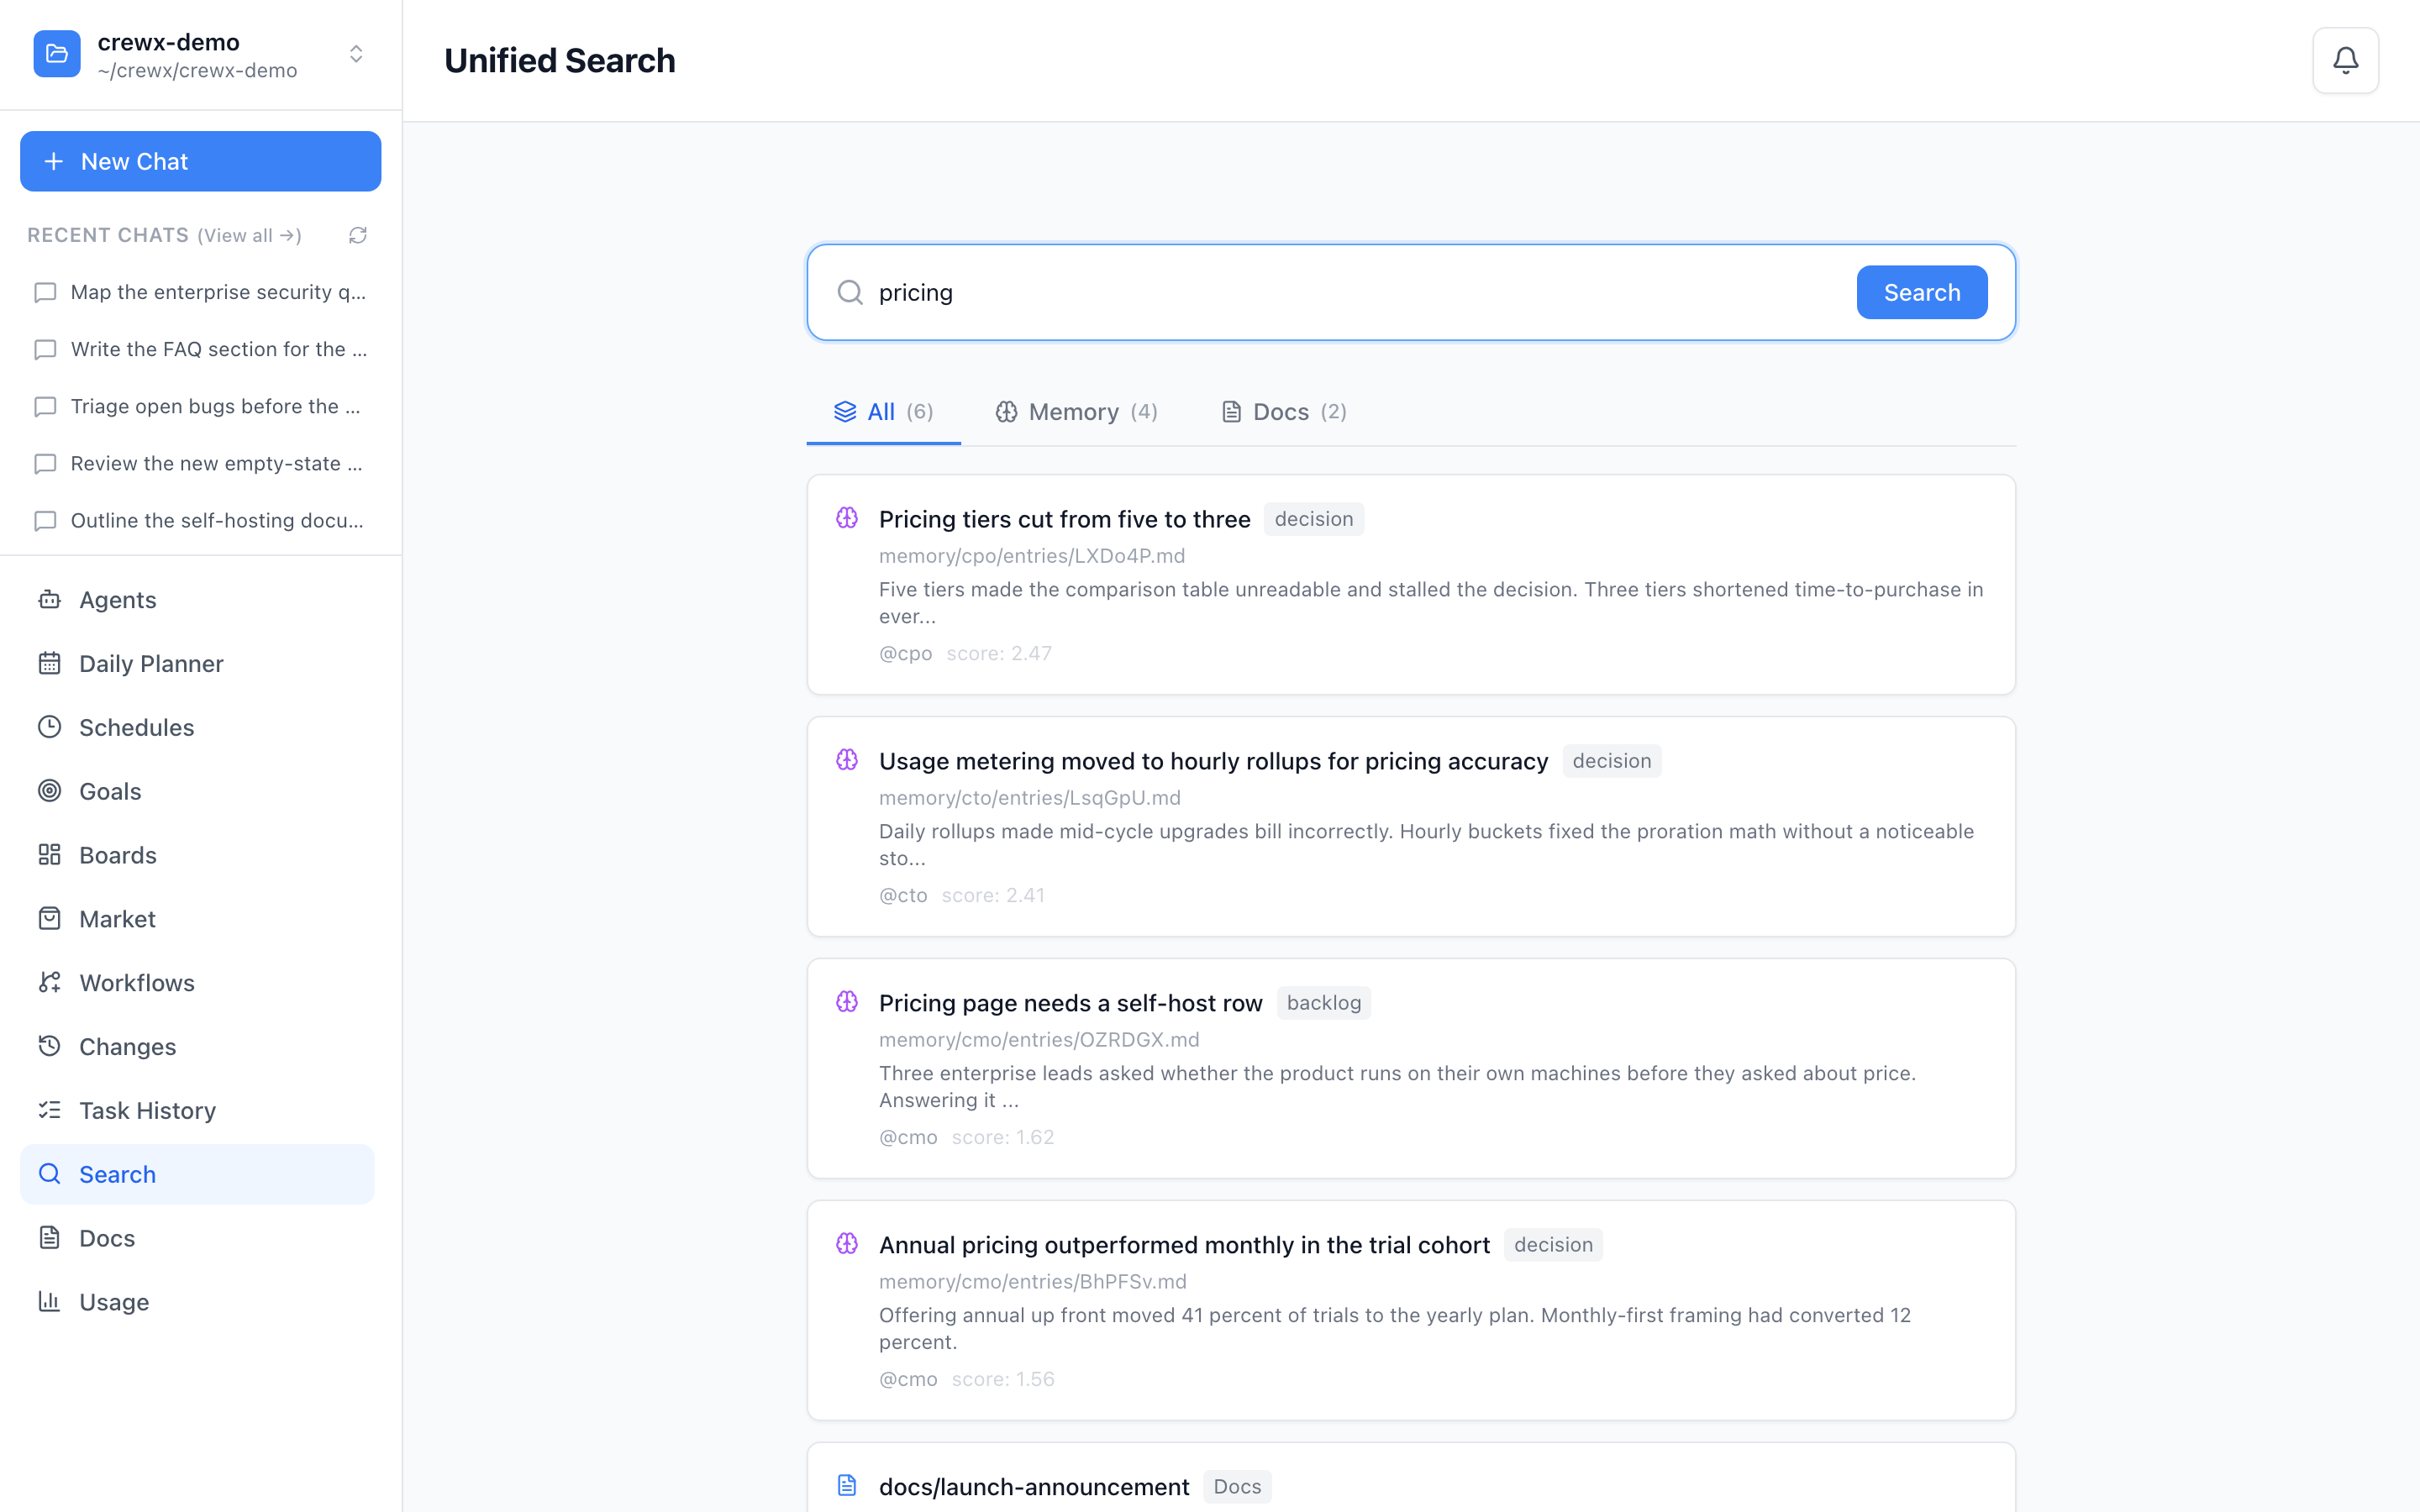Open the Changes view
Image resolution: width=2420 pixels, height=1512 pixels.
(197, 1047)
